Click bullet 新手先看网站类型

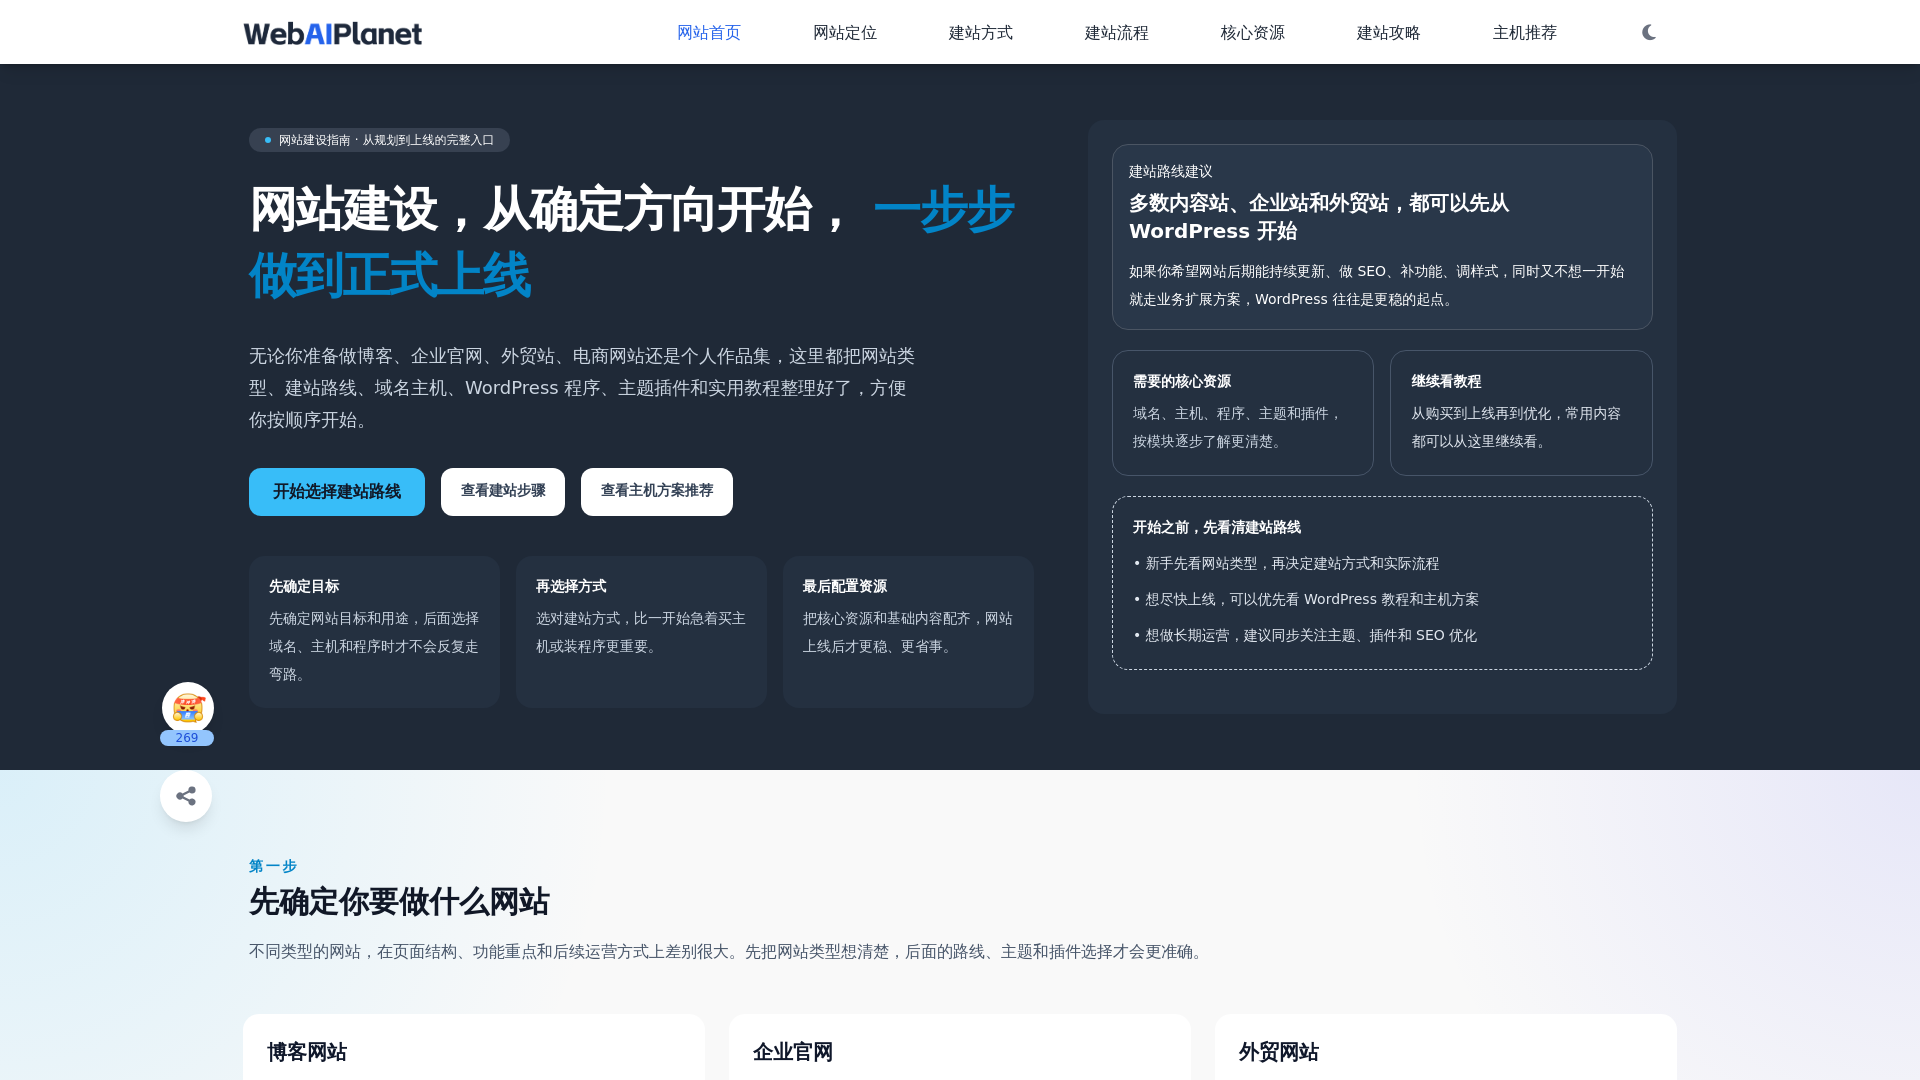[1287, 564]
